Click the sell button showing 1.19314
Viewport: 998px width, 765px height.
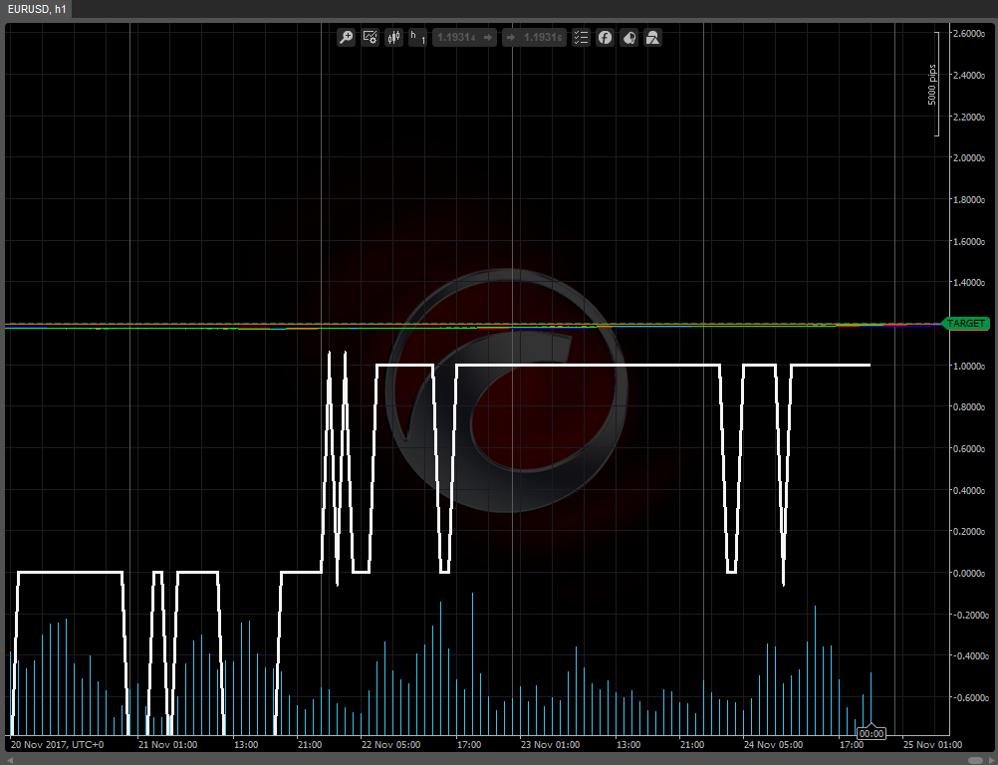click(x=465, y=38)
